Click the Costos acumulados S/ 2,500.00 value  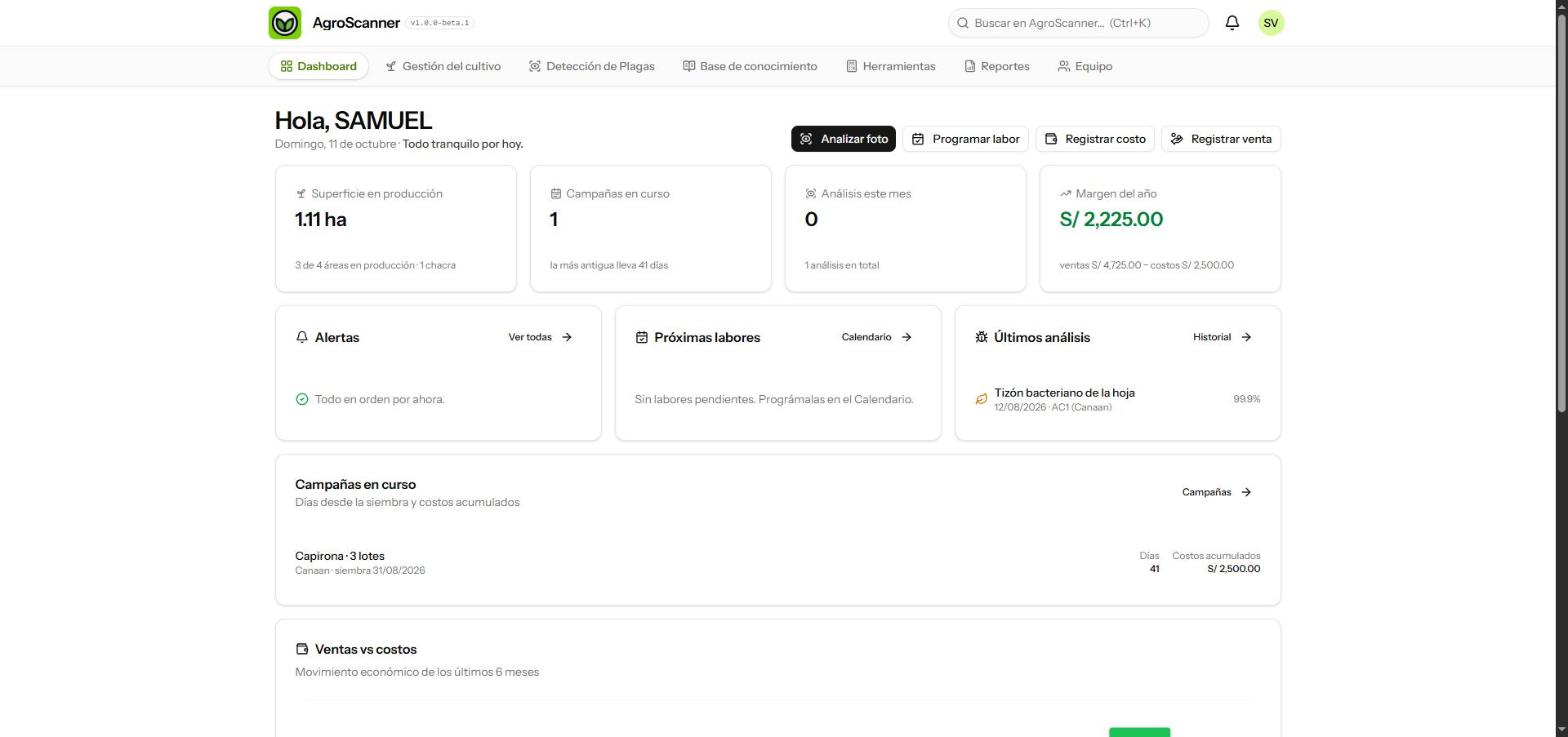point(1233,569)
